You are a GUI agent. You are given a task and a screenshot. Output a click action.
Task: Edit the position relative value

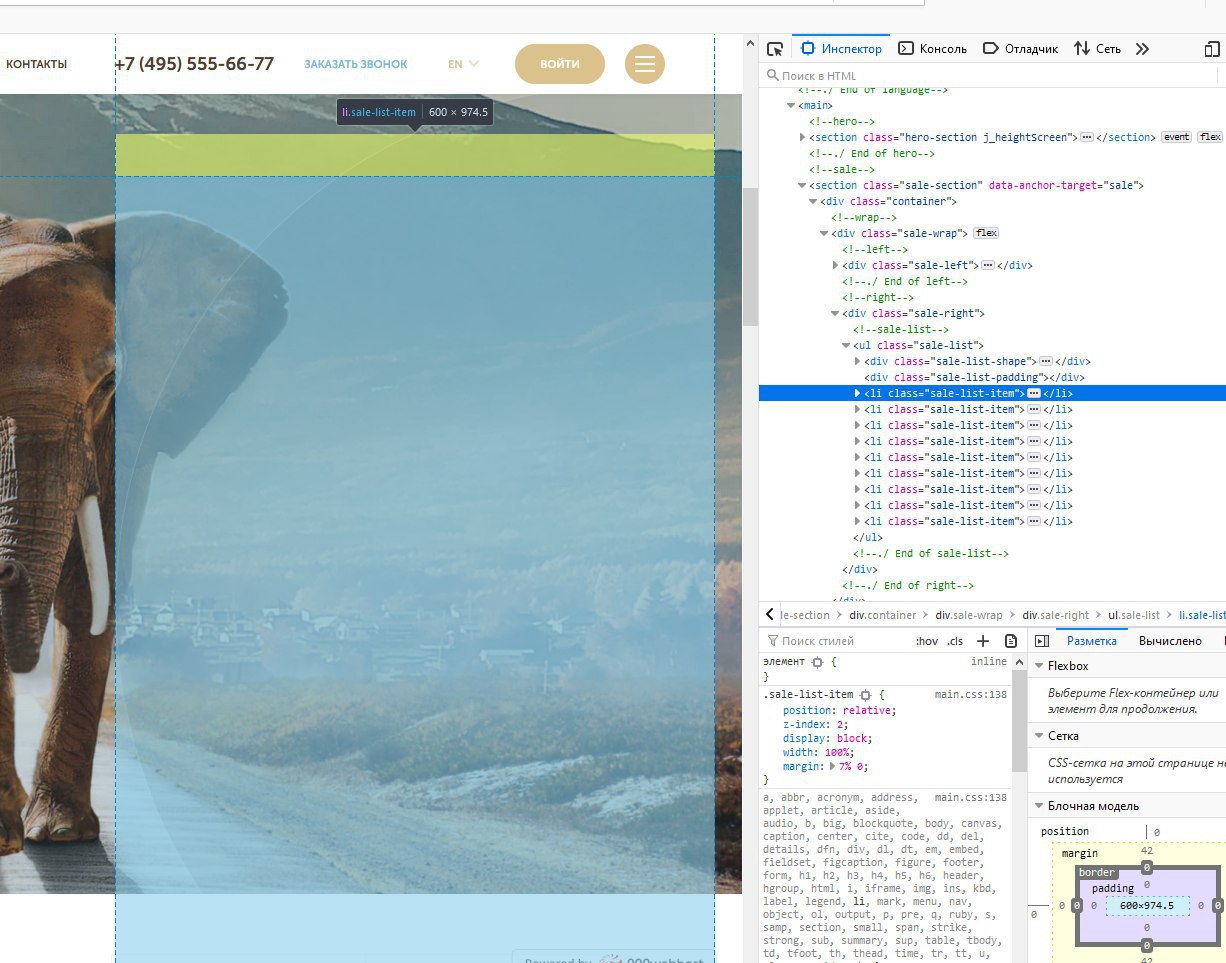867,710
